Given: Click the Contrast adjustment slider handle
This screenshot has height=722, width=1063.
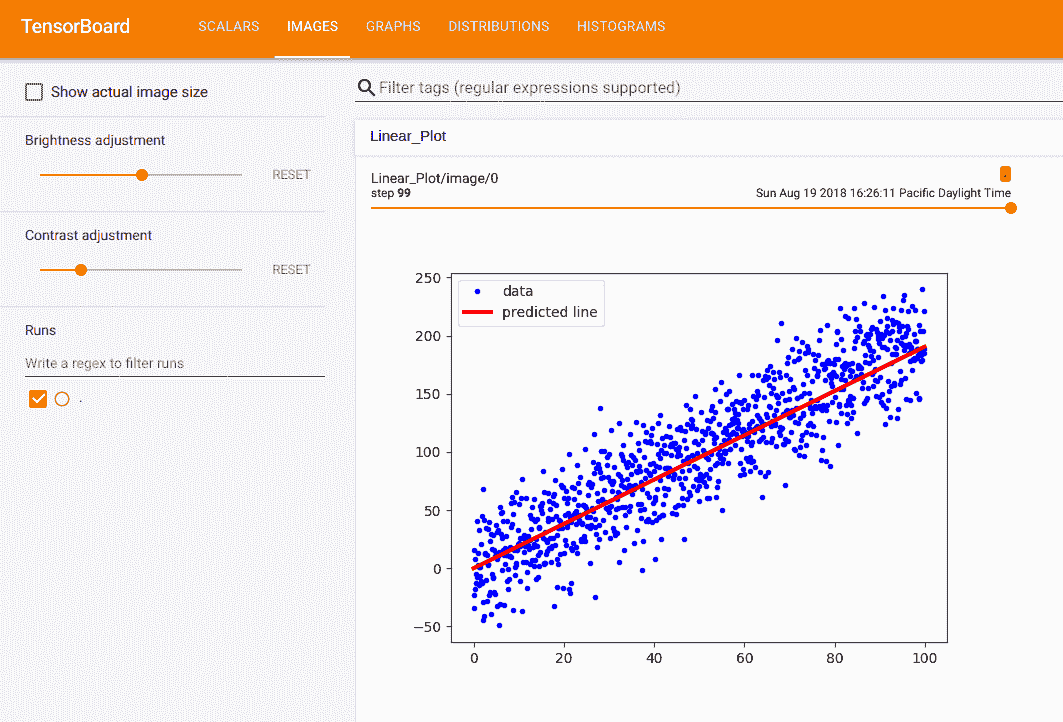Looking at the screenshot, I should coord(81,270).
